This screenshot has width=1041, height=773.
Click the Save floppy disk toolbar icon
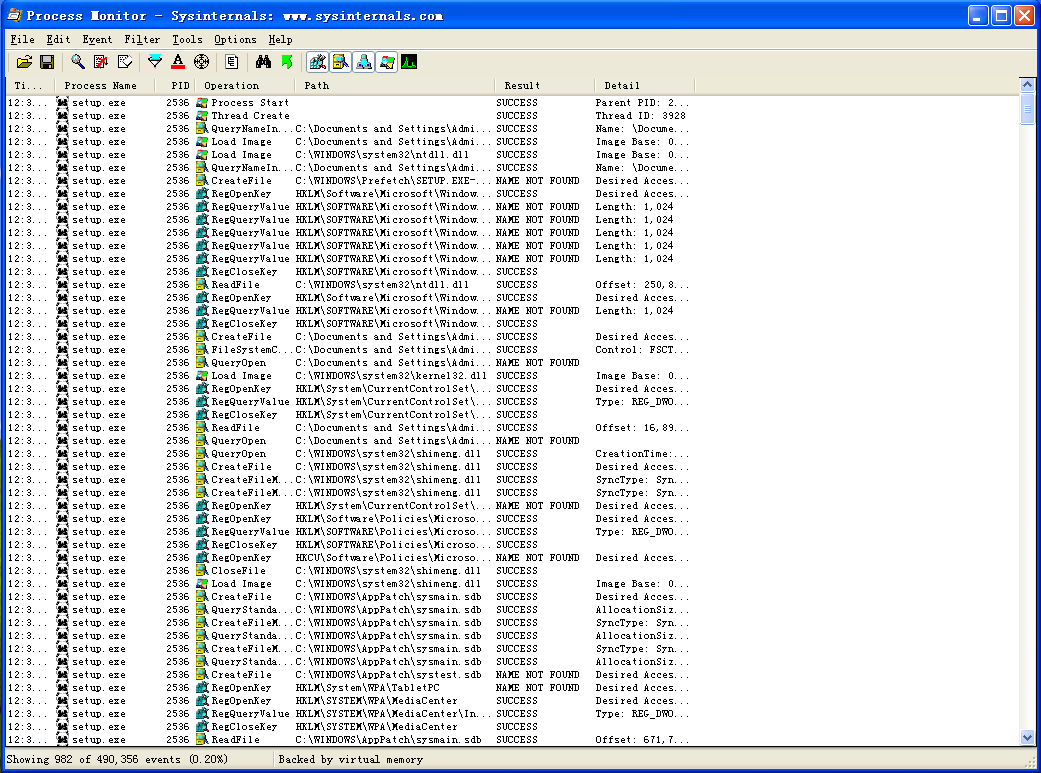[x=46, y=62]
